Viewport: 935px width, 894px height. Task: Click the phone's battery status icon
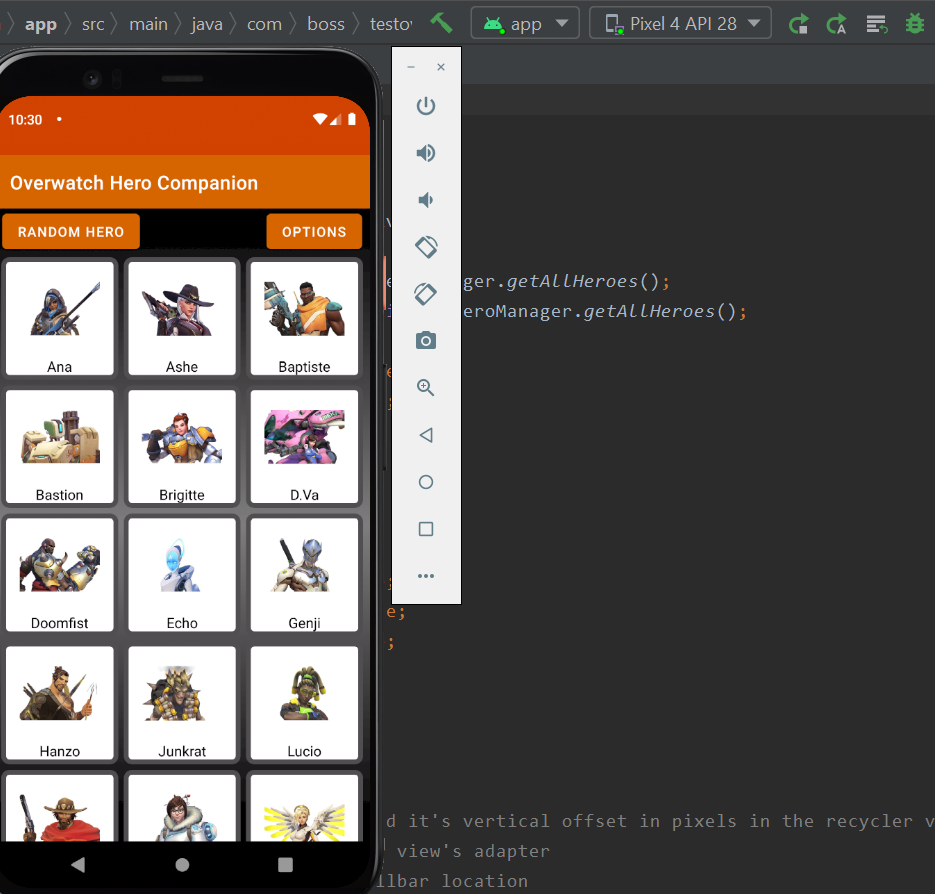coord(352,119)
